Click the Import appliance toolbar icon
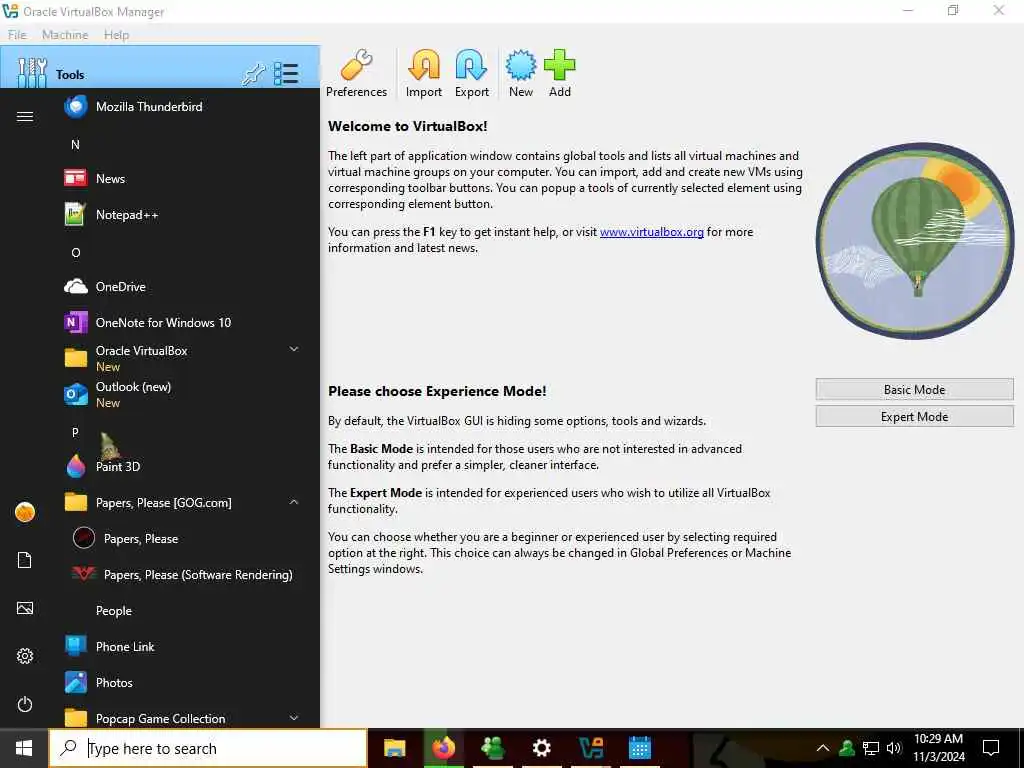Image resolution: width=1024 pixels, height=768 pixels. click(x=423, y=74)
